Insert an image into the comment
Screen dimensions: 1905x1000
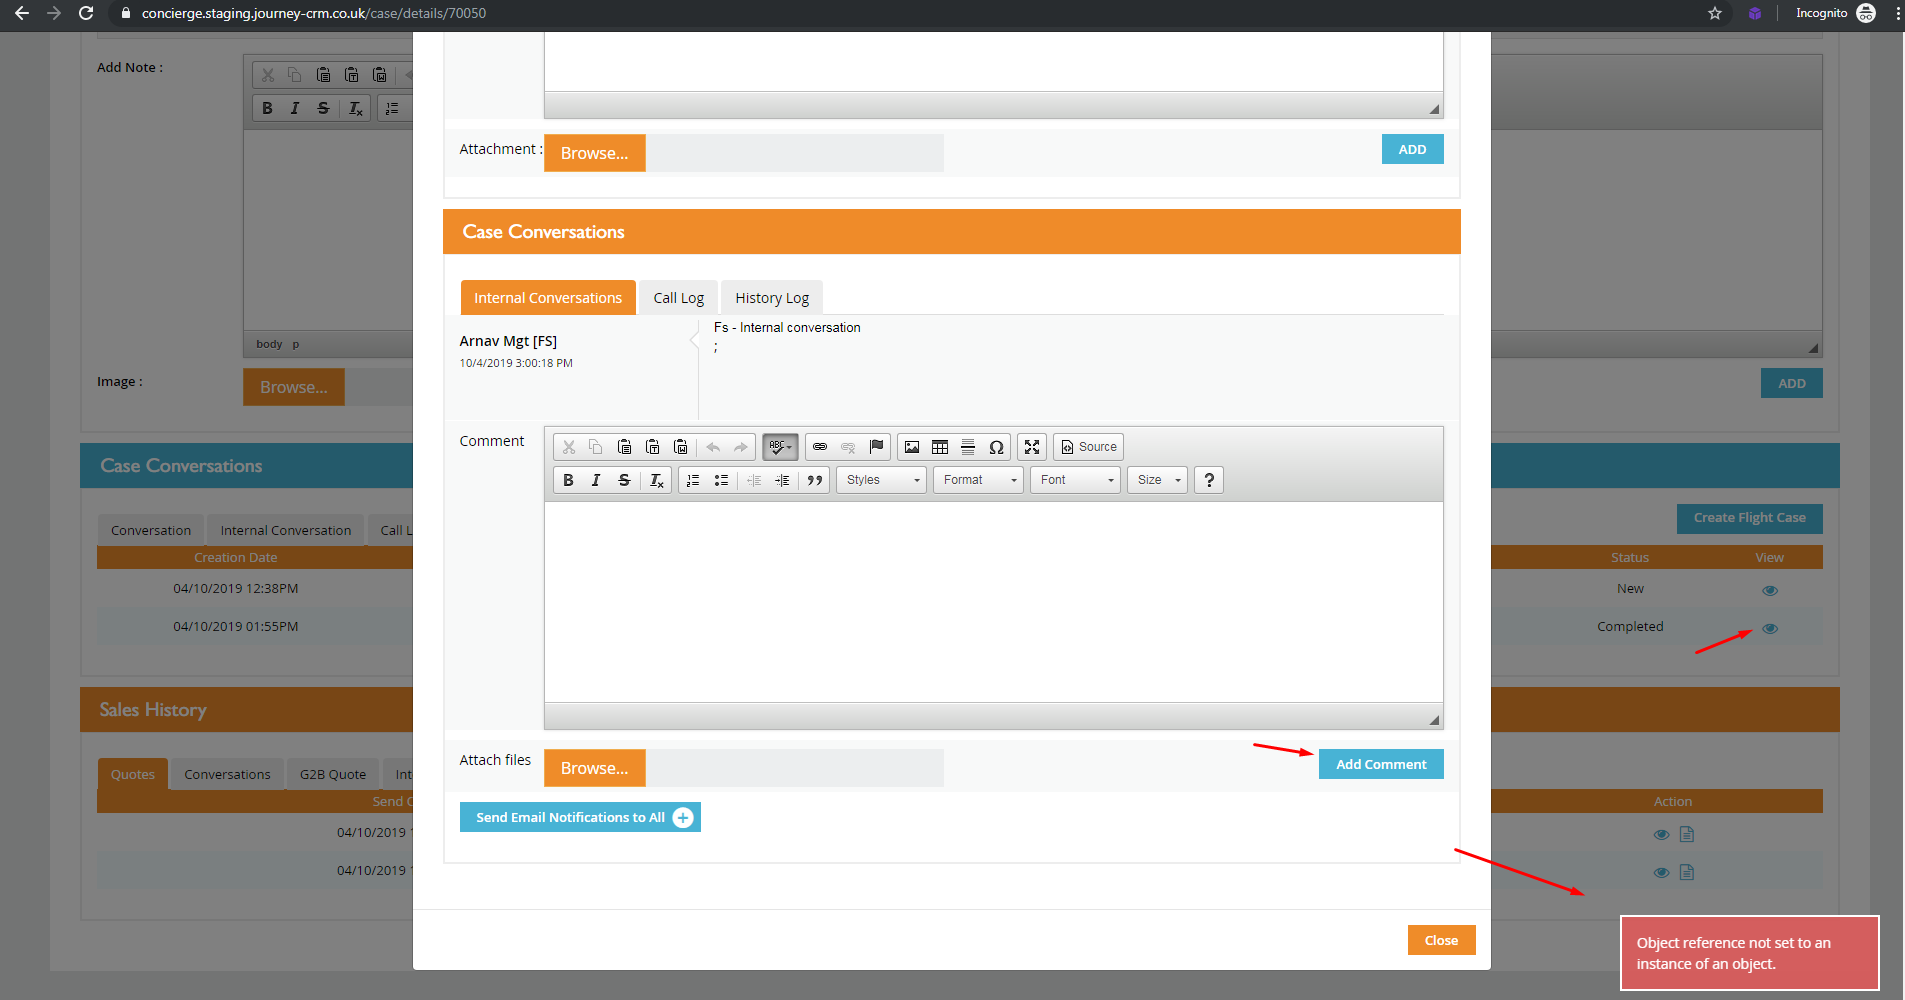tap(912, 447)
